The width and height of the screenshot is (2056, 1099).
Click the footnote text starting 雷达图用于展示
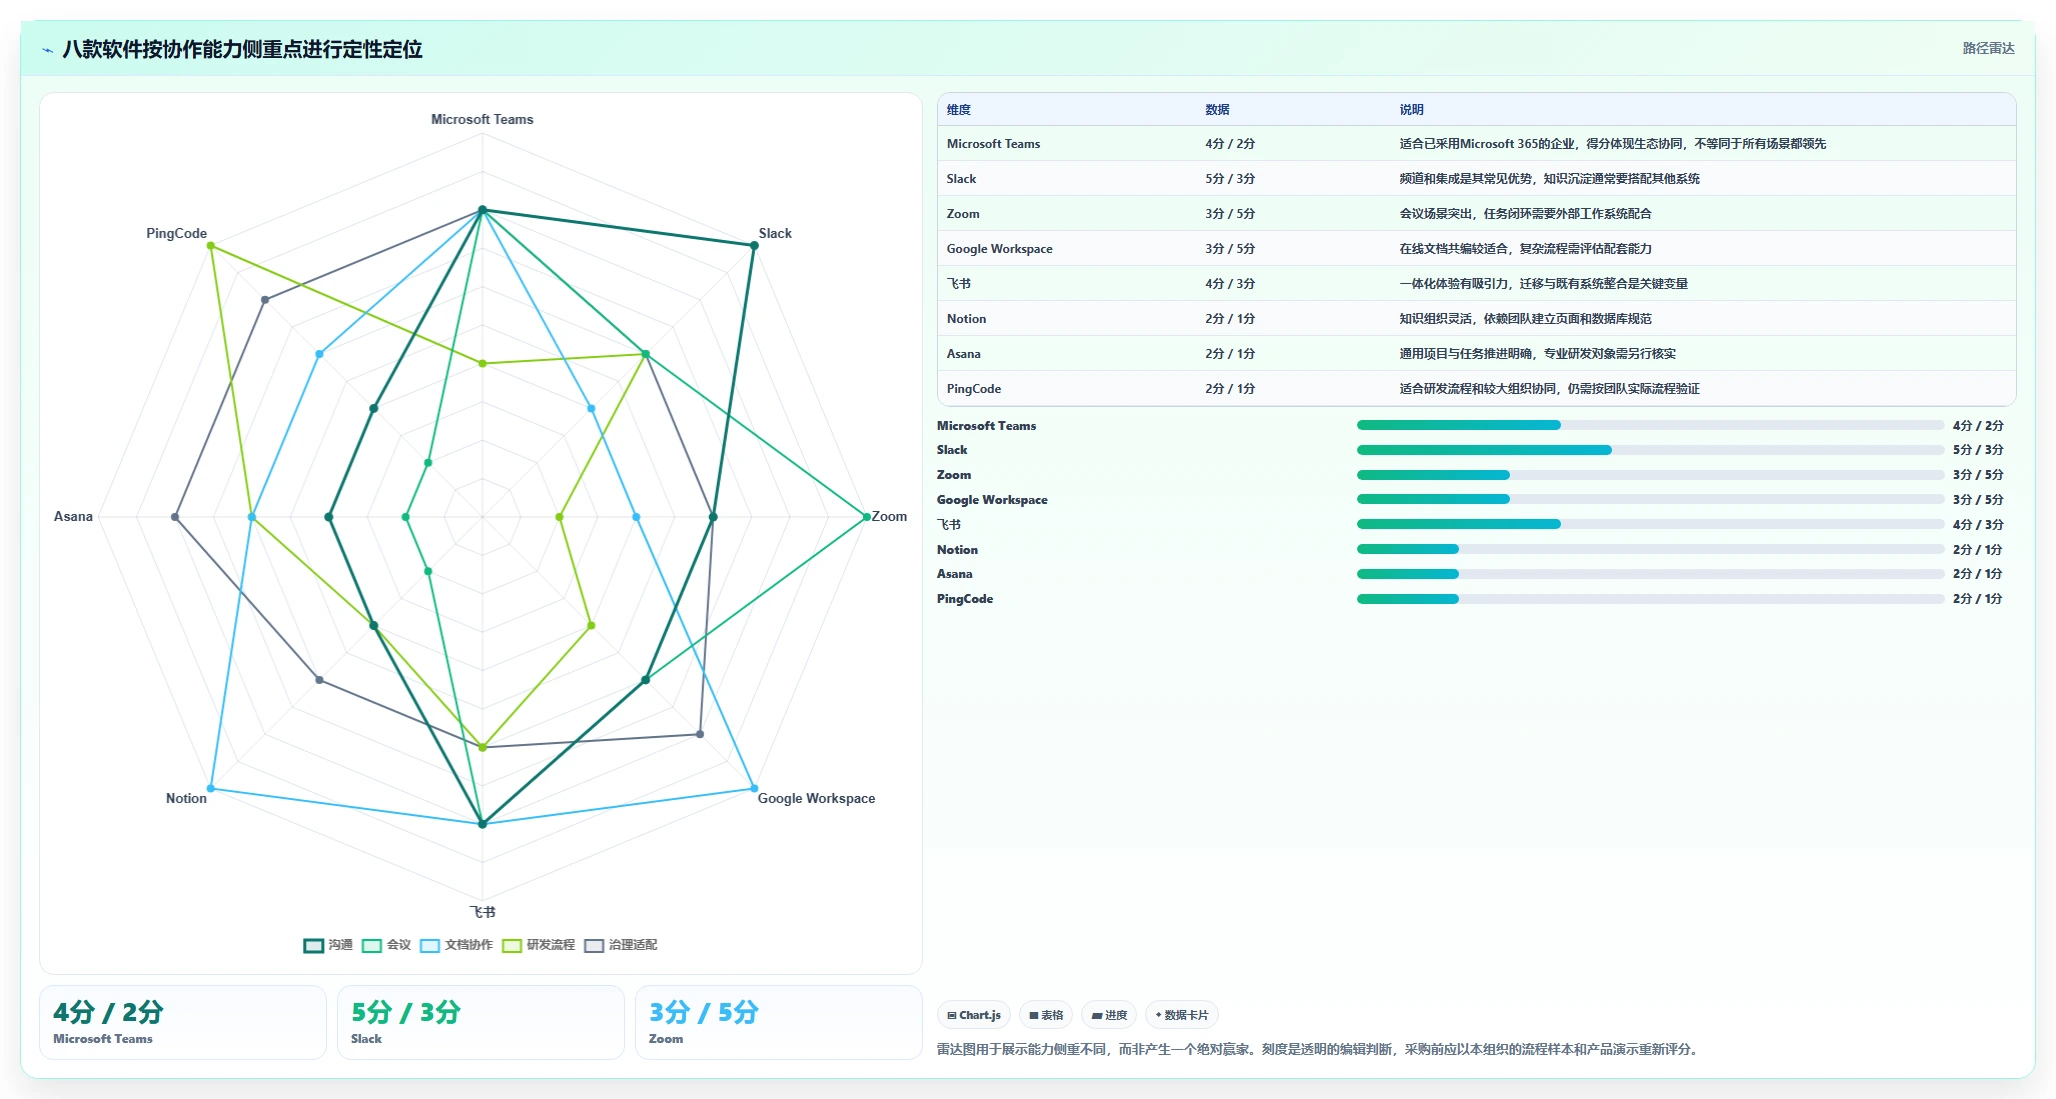click(1319, 1049)
